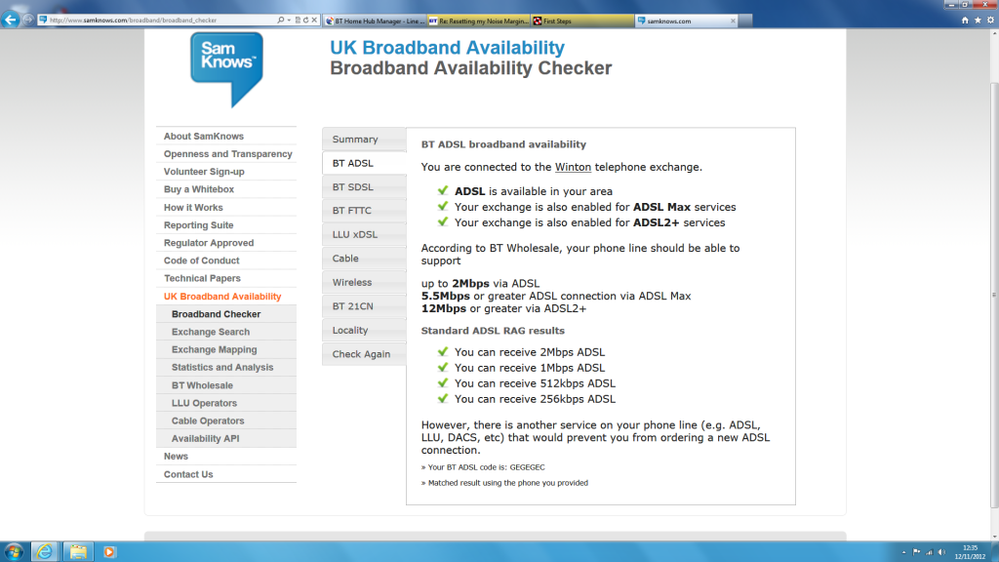
Task: Click the SamKnows logo
Action: [x=227, y=69]
